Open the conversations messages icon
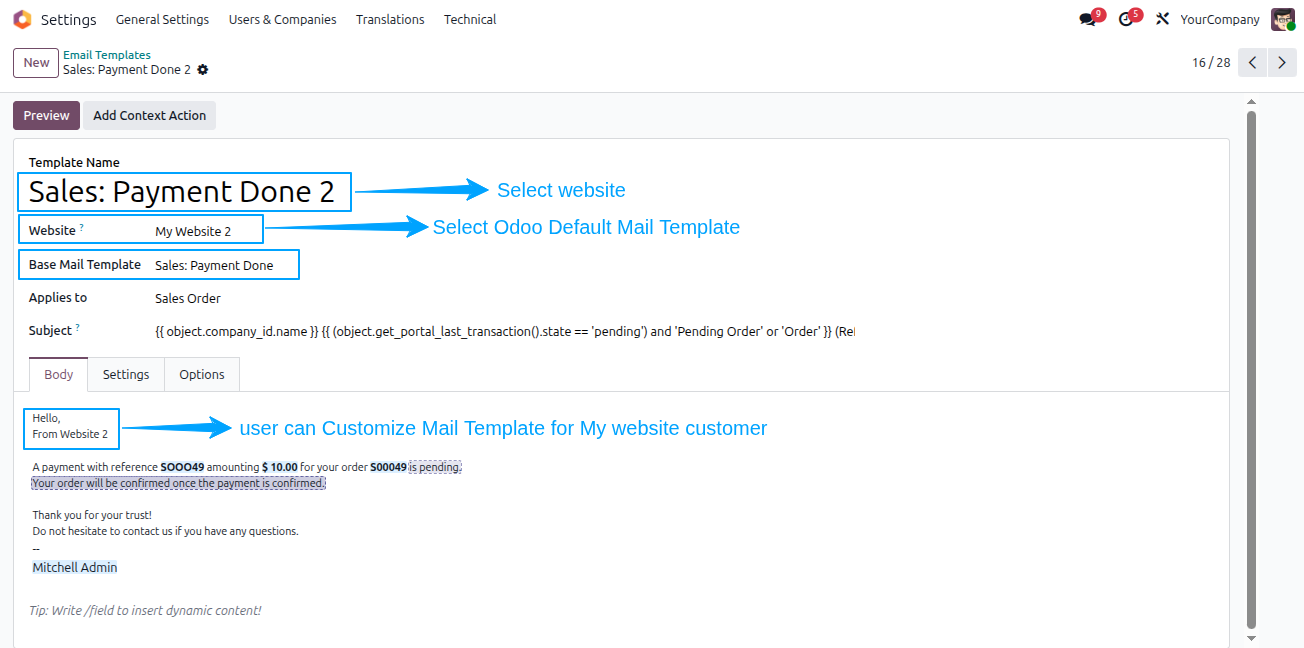The width and height of the screenshot is (1304, 648). click(x=1088, y=19)
